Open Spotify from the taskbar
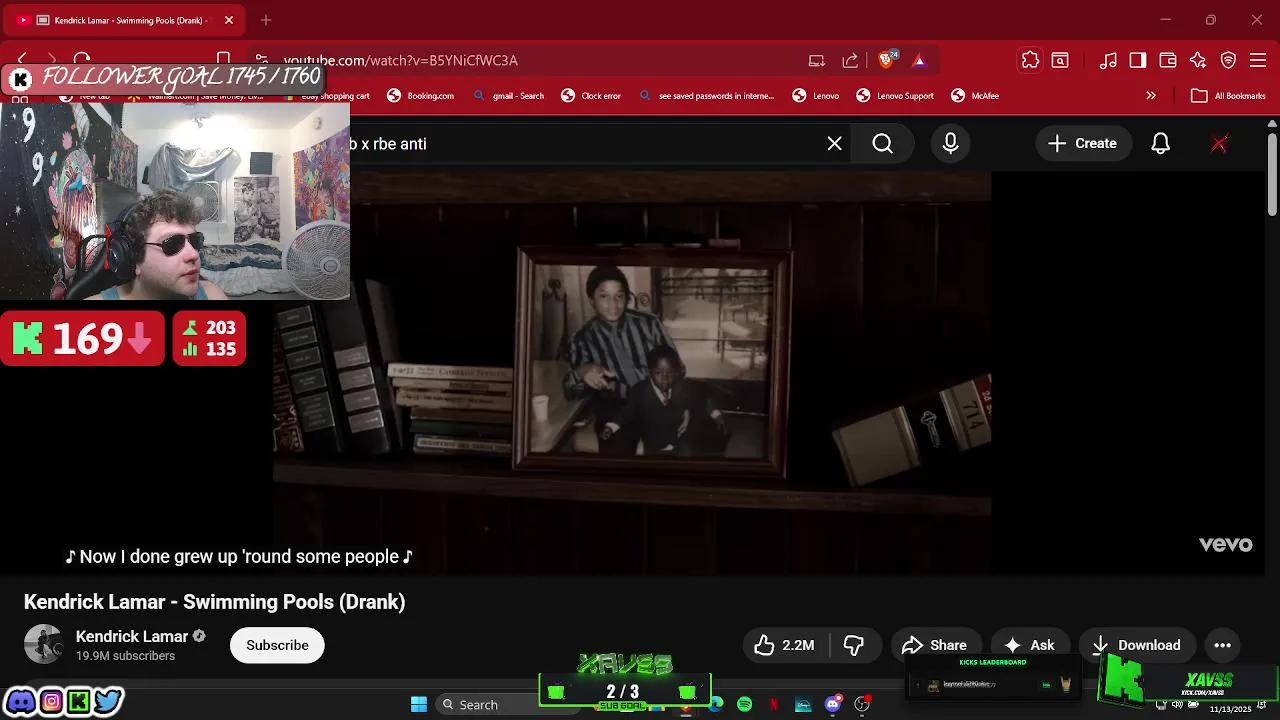This screenshot has width=1280, height=720. (x=744, y=705)
